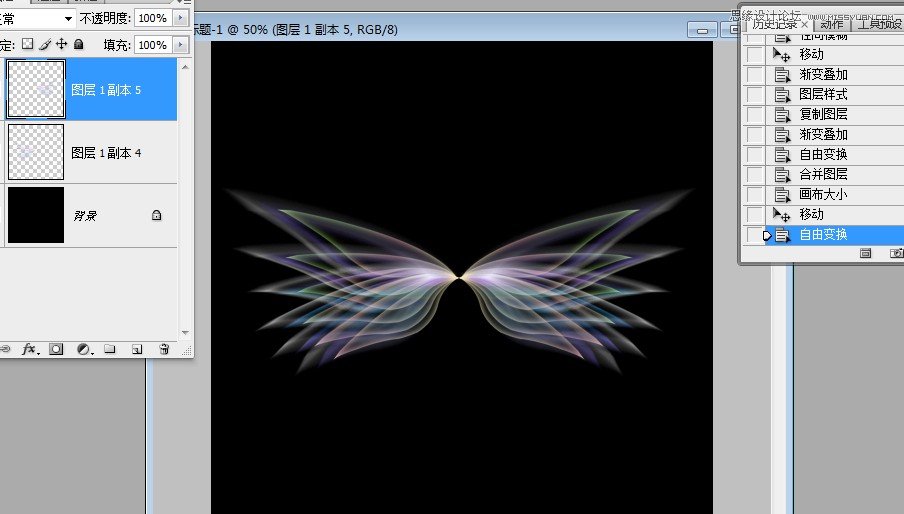Link layers using the chain icon
The image size is (904, 514).
point(5,349)
